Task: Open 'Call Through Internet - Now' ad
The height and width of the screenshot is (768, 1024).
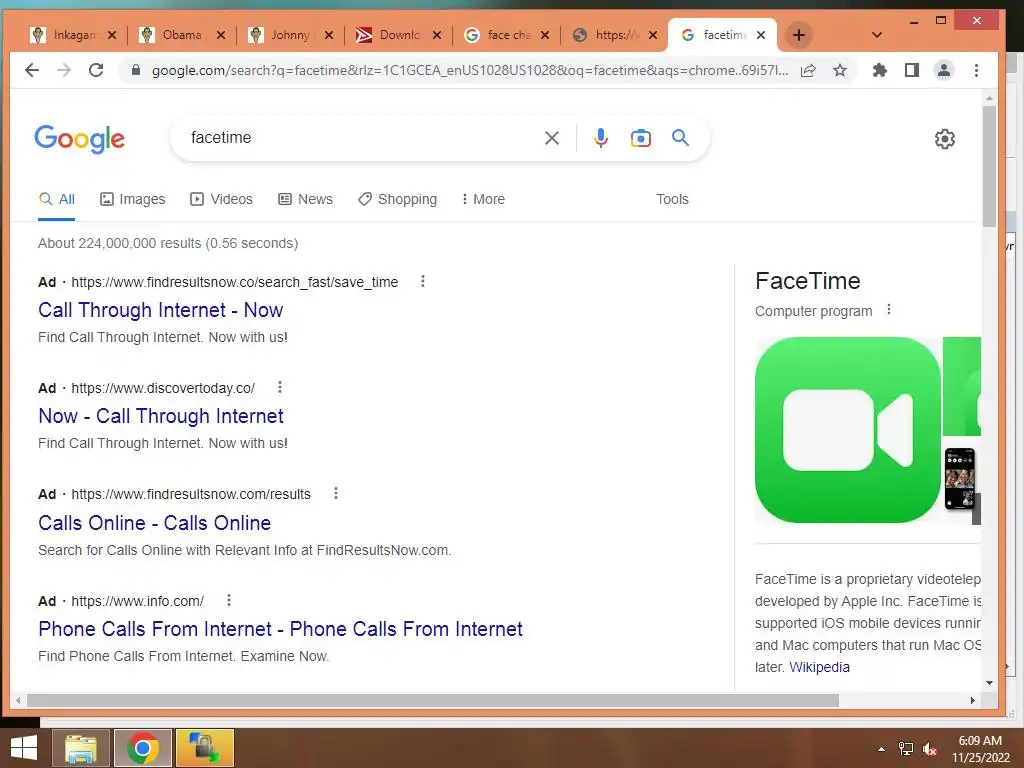Action: [161, 310]
